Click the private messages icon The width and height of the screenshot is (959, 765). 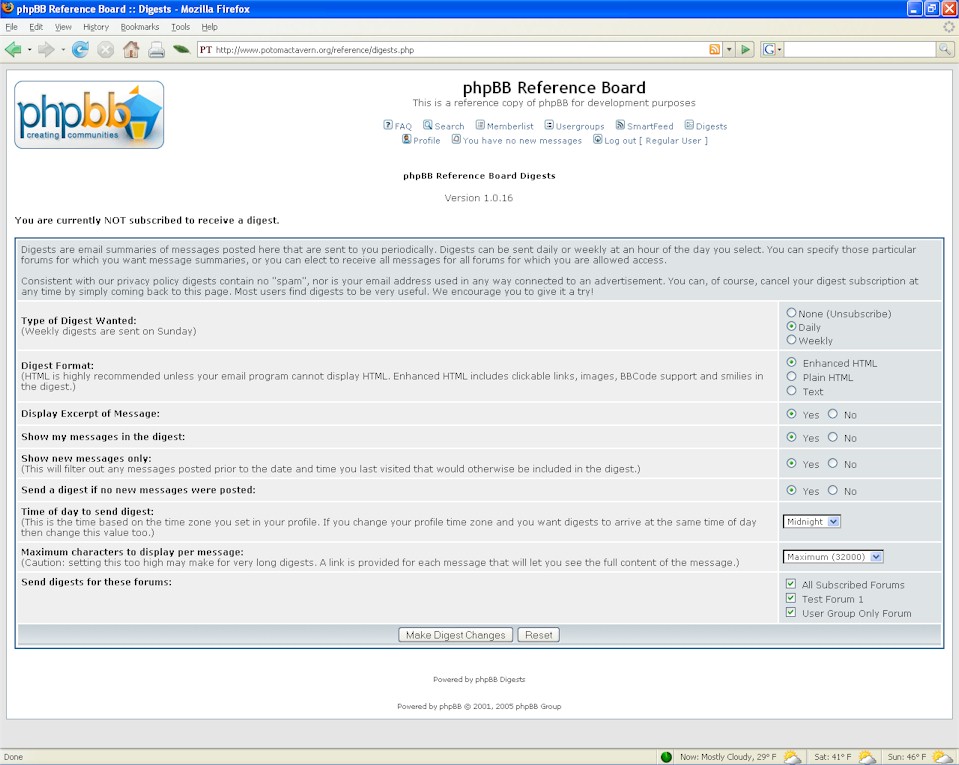(x=456, y=139)
